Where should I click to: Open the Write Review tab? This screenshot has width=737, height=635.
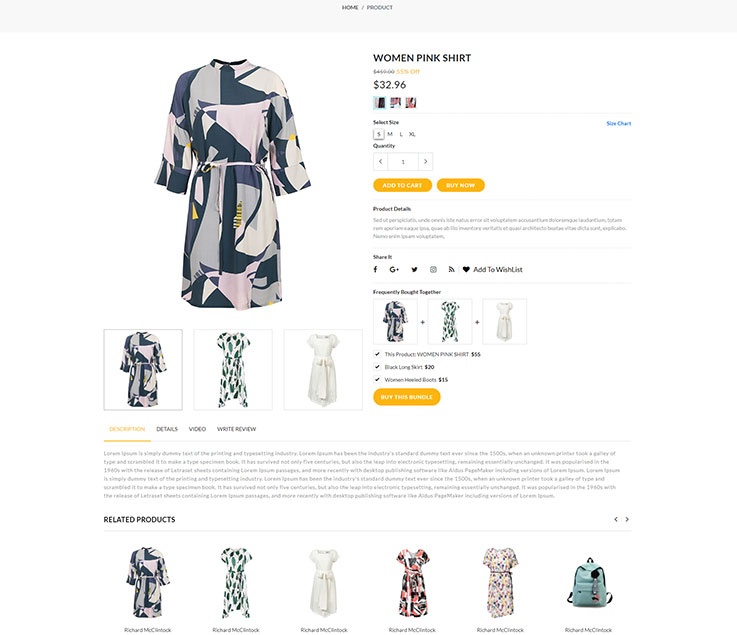[x=236, y=429]
